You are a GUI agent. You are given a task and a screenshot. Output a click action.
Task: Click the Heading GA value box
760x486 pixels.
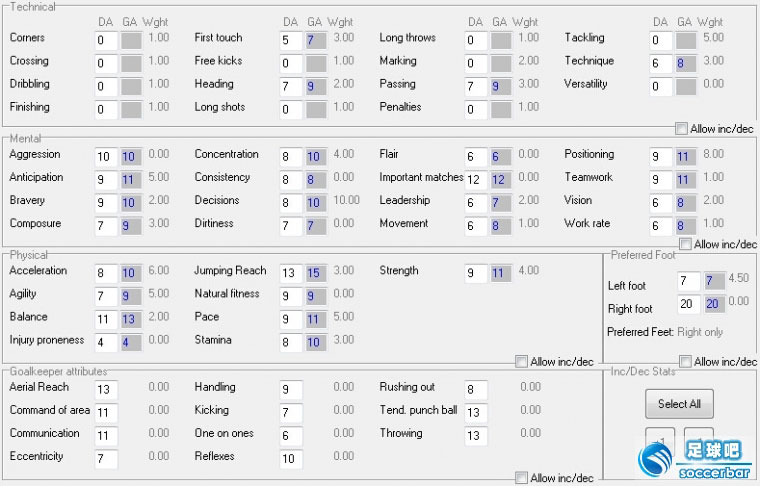coord(316,87)
